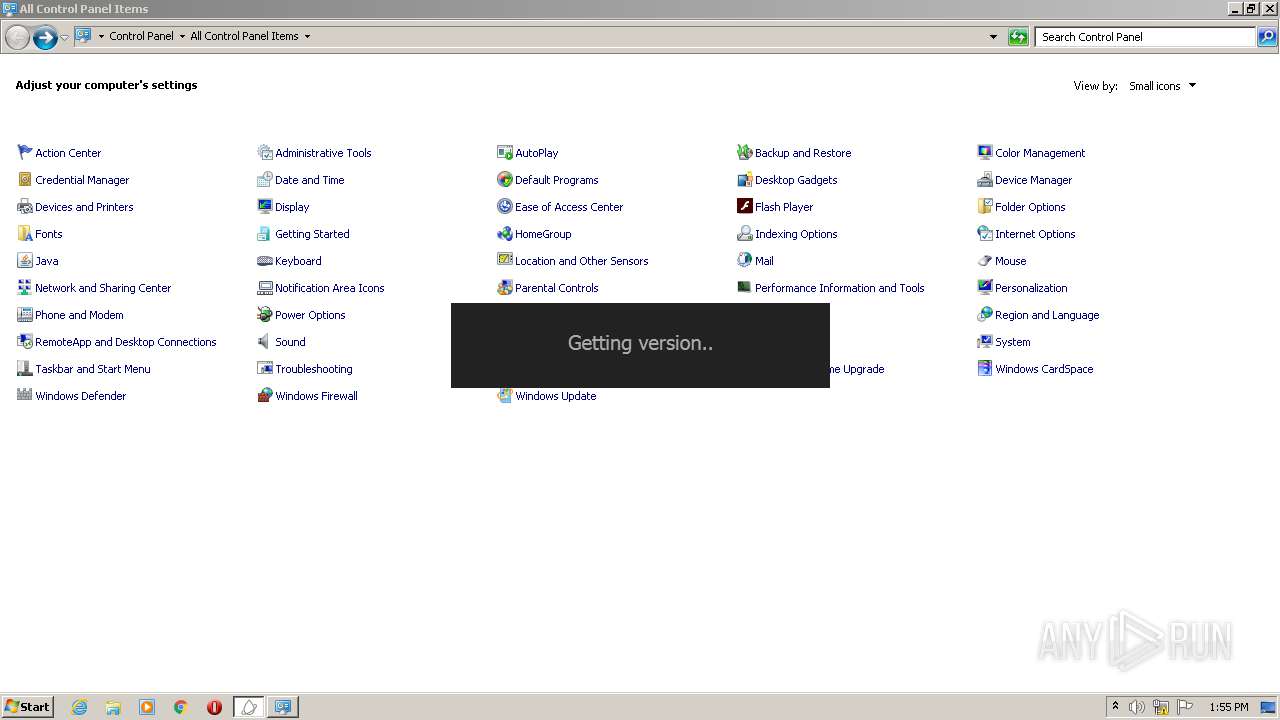
Task: Open the Fonts folder icon
Action: pyautogui.click(x=25, y=234)
